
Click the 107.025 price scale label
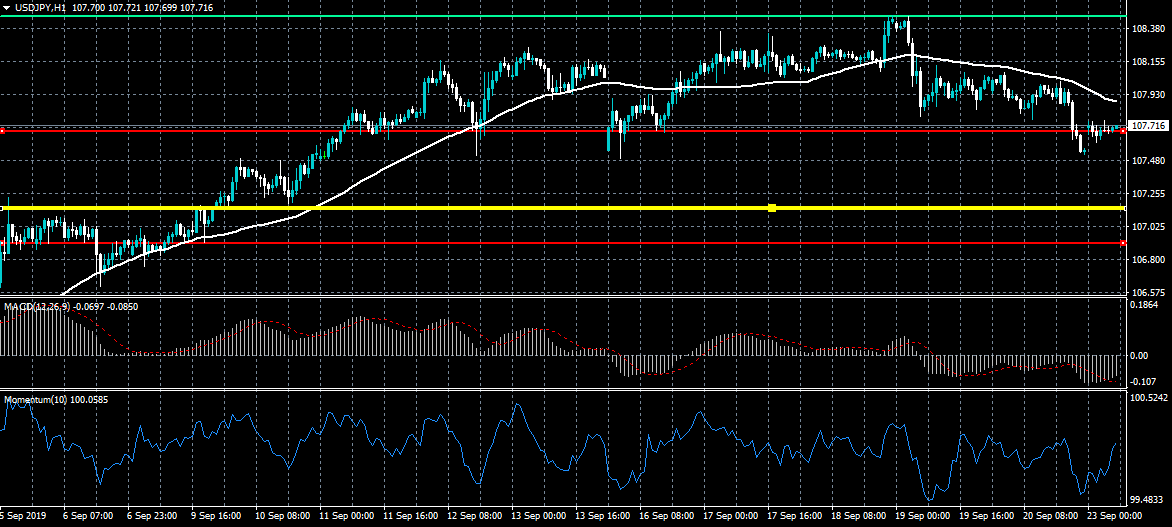(1148, 226)
